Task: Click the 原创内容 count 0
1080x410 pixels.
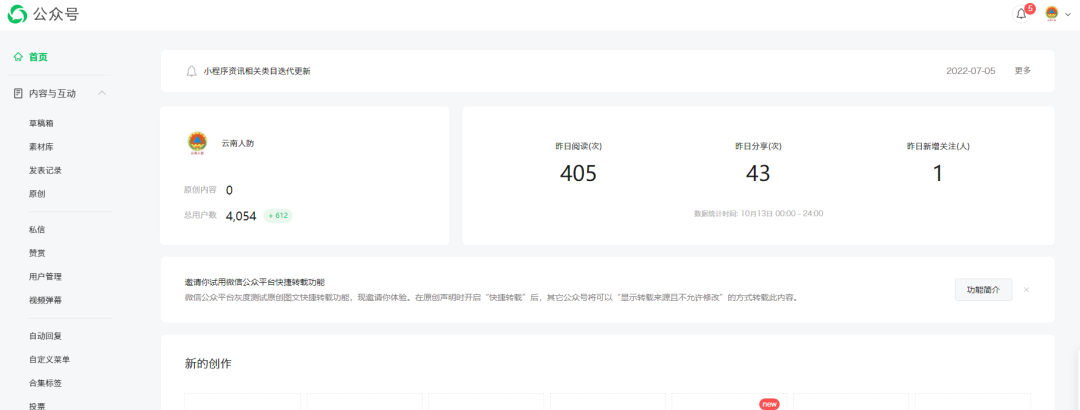Action: (229, 190)
